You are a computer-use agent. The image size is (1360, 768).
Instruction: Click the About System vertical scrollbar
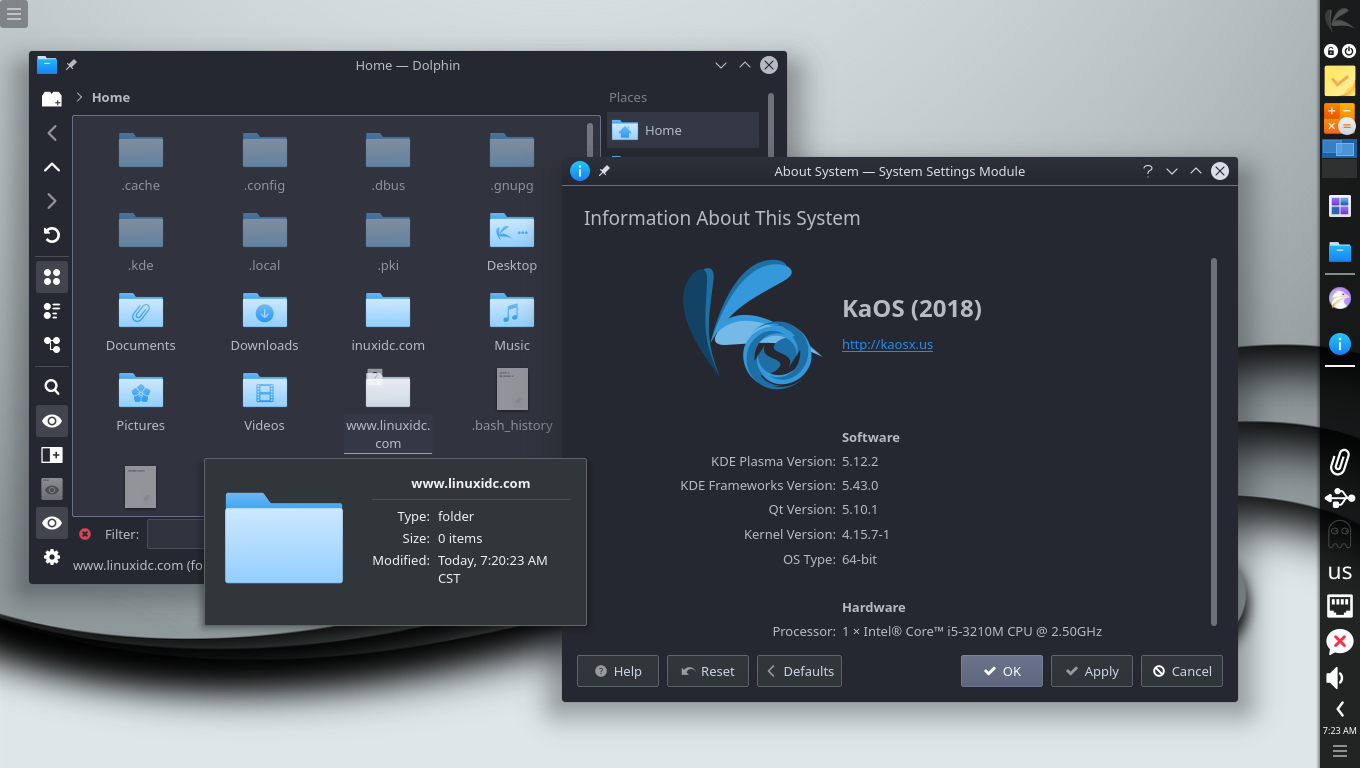click(1214, 440)
